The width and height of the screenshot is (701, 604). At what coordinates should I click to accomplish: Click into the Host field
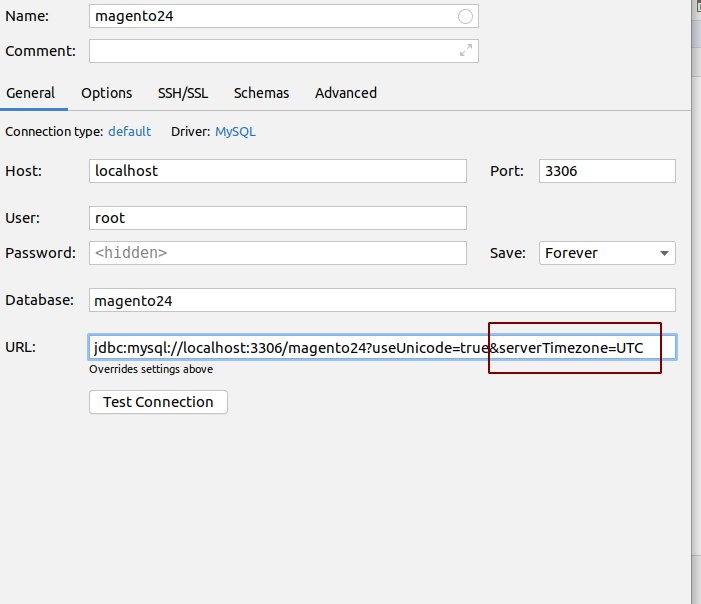point(278,171)
